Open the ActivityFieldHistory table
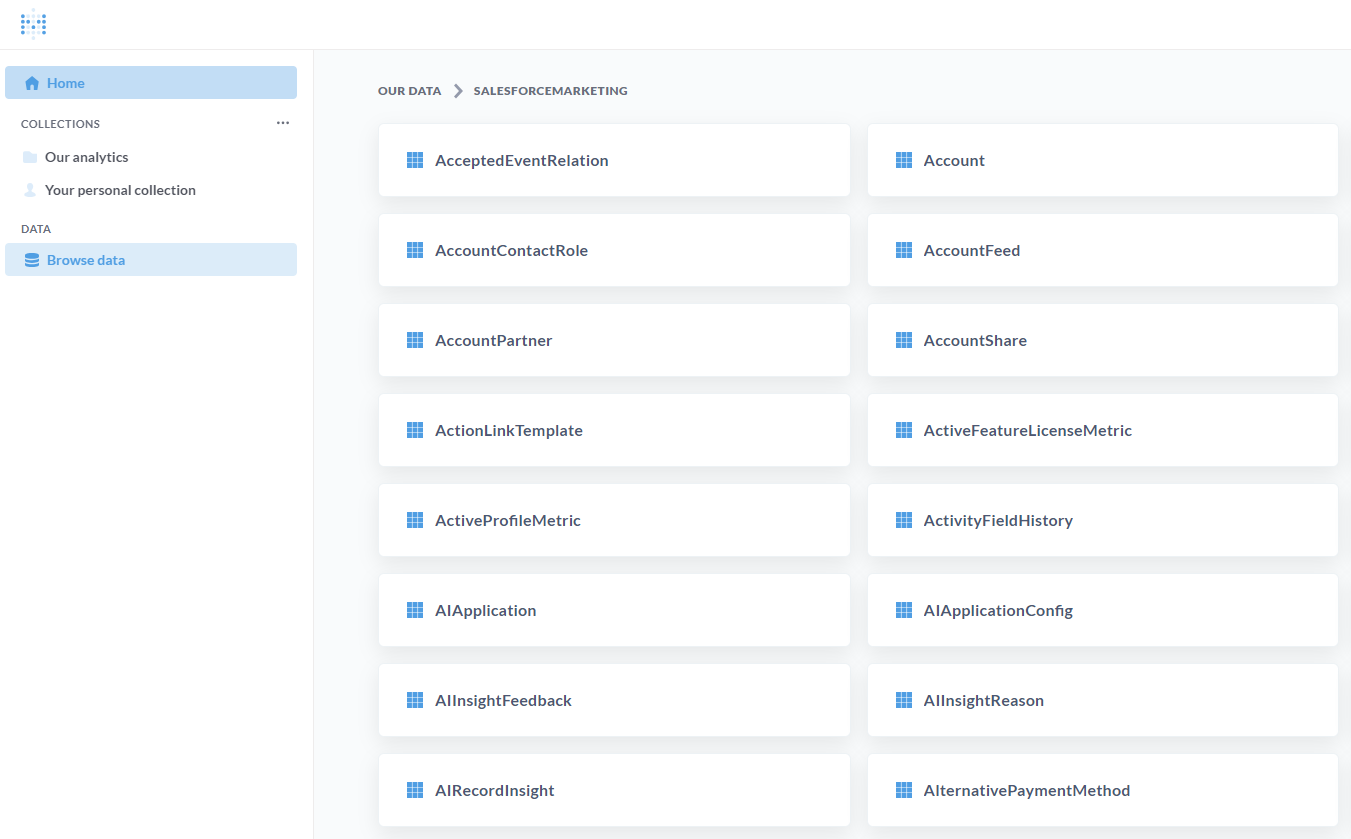This screenshot has width=1351, height=839. (x=996, y=520)
